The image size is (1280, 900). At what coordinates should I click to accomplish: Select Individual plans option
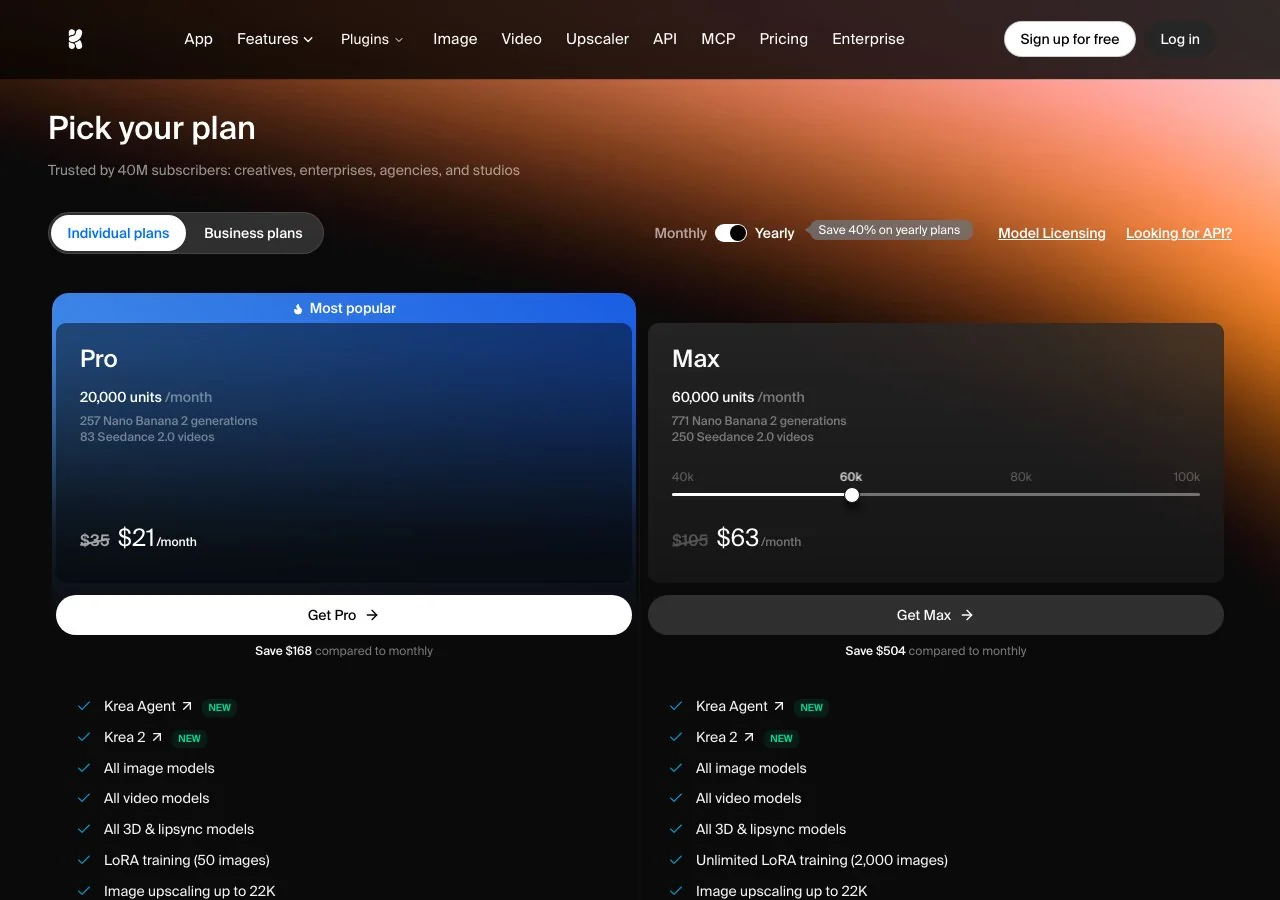118,233
